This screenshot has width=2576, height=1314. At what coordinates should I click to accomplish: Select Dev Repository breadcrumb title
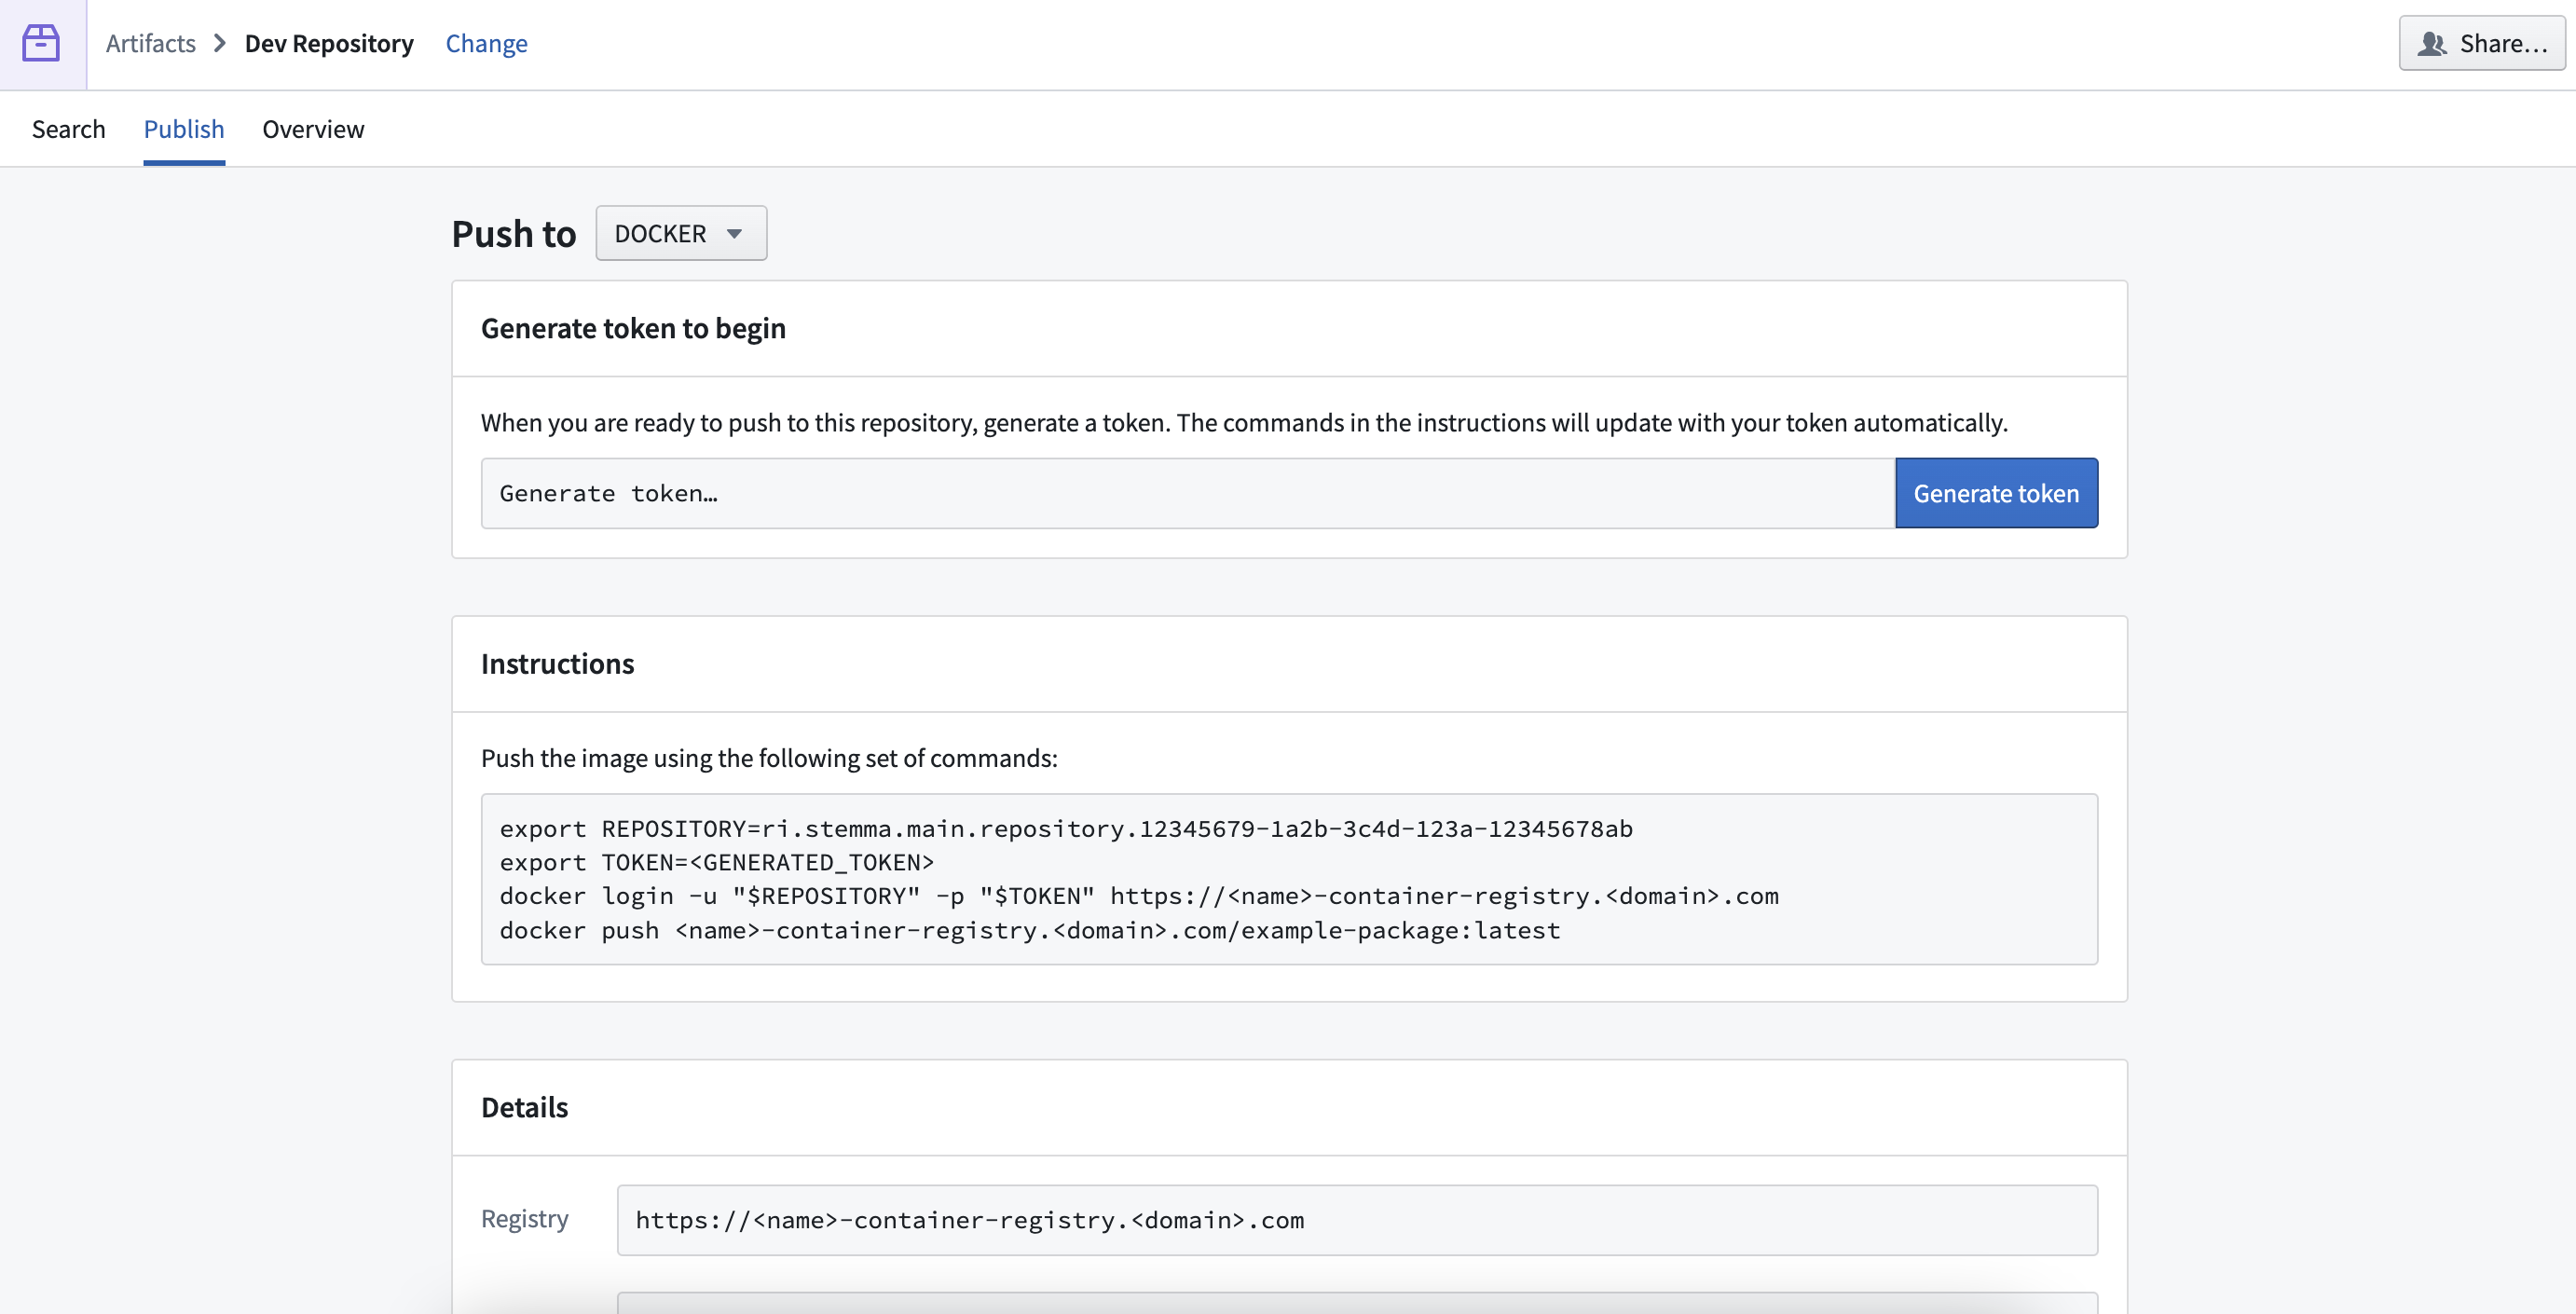click(329, 43)
